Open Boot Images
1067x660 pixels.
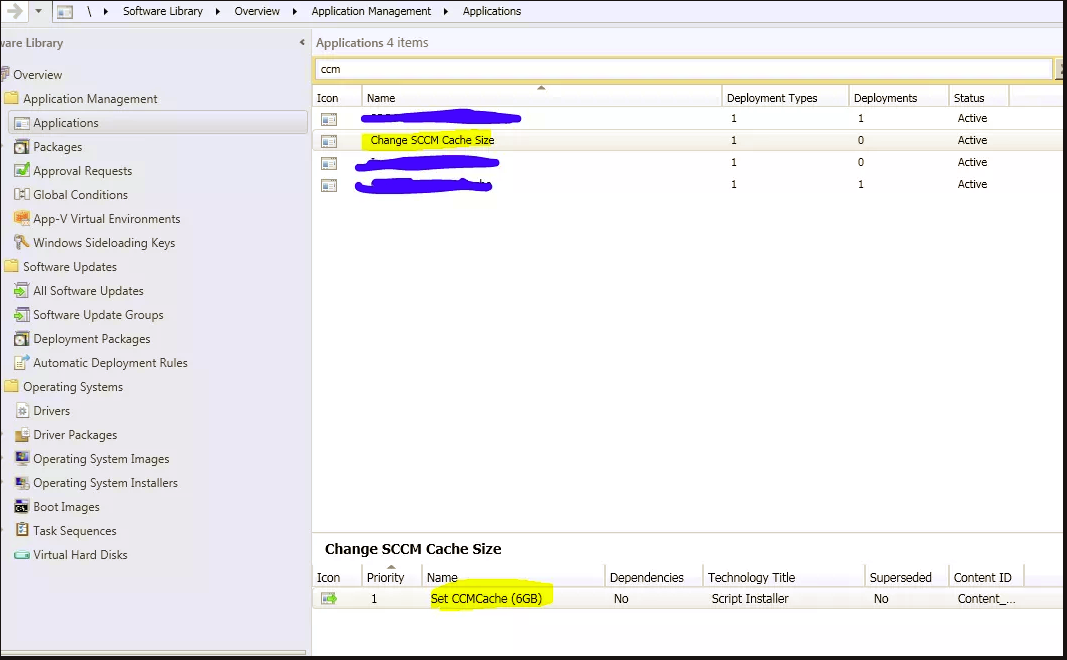[66, 507]
